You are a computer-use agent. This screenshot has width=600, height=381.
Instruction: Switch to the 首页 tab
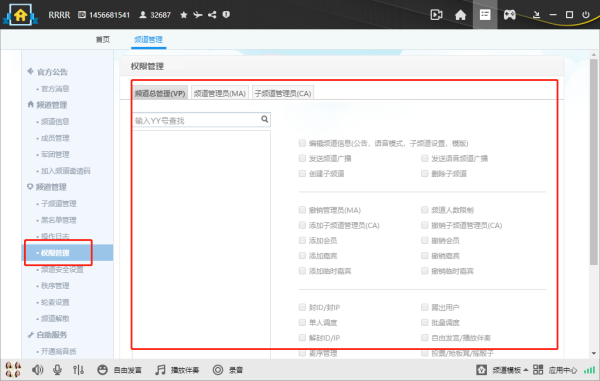pos(103,39)
